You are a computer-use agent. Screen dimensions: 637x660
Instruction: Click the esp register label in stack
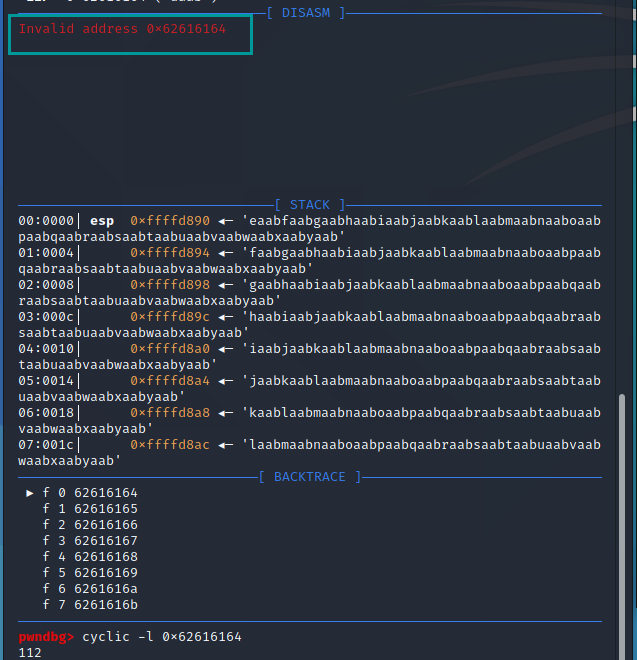point(102,221)
